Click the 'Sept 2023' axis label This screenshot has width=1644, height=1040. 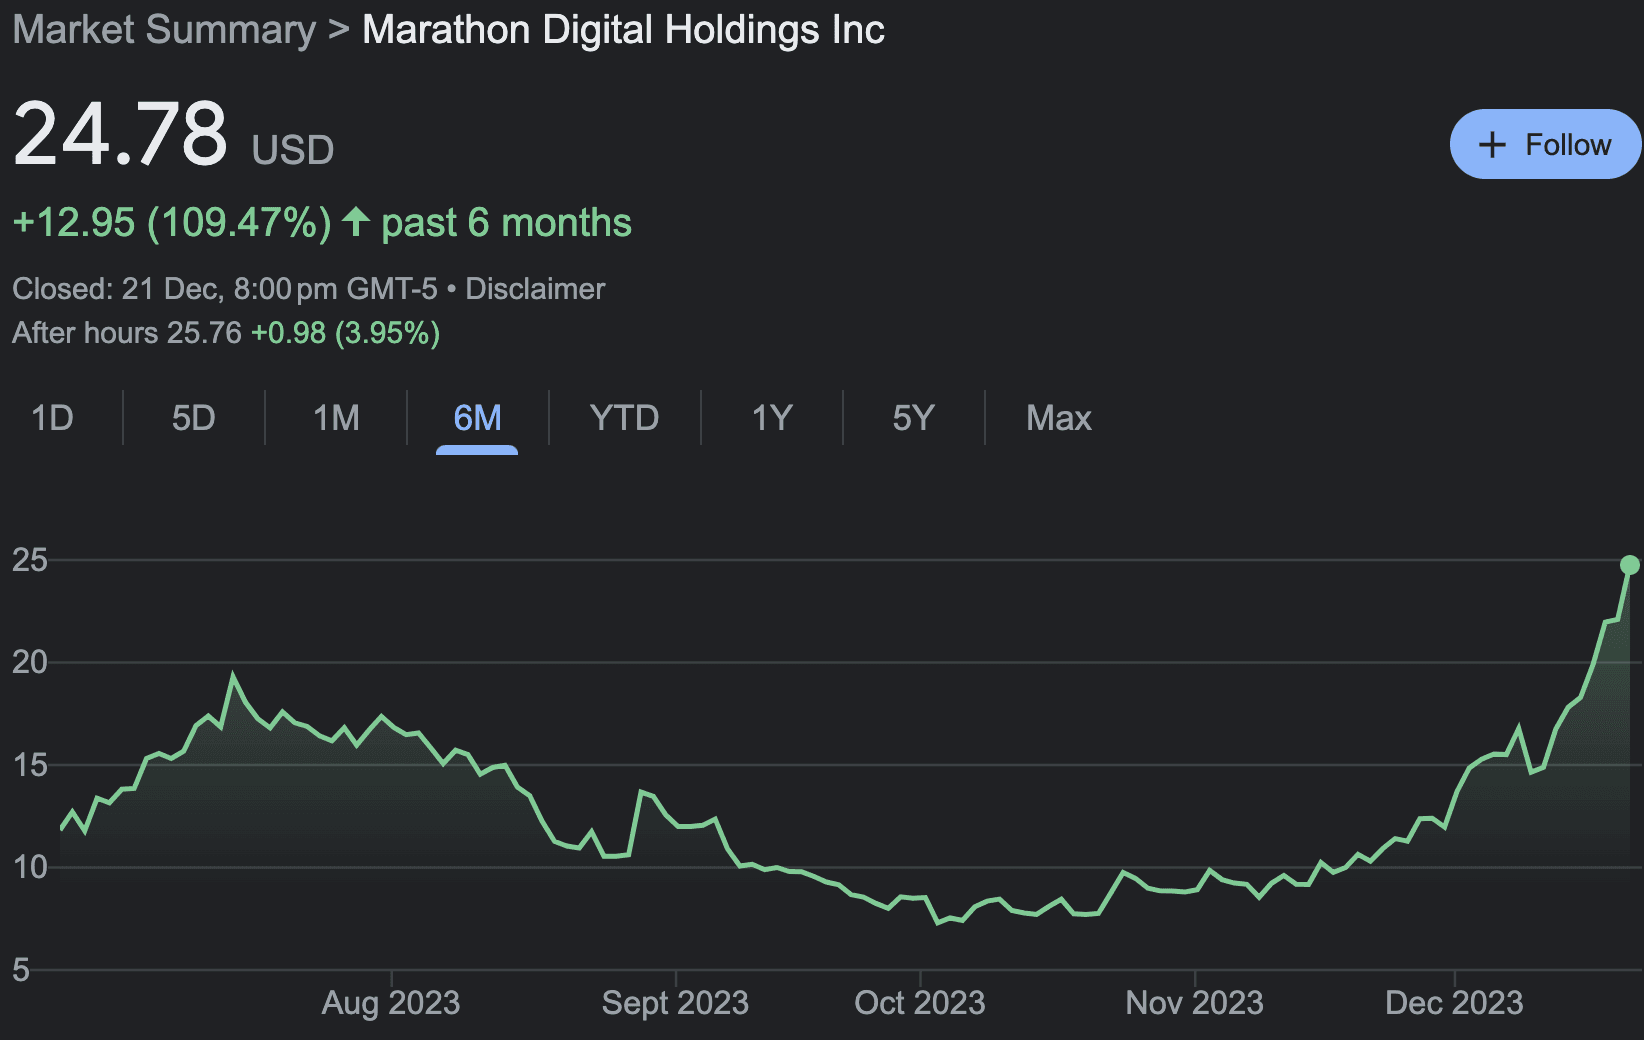[675, 1003]
